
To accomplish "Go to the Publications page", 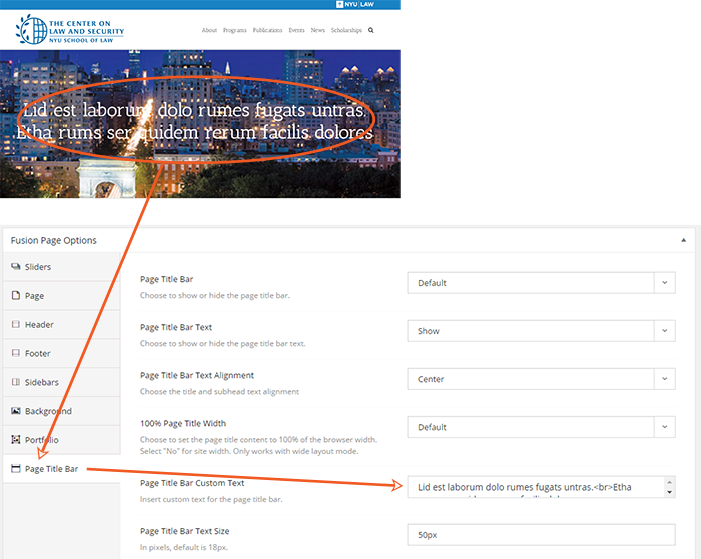I will click(x=267, y=30).
